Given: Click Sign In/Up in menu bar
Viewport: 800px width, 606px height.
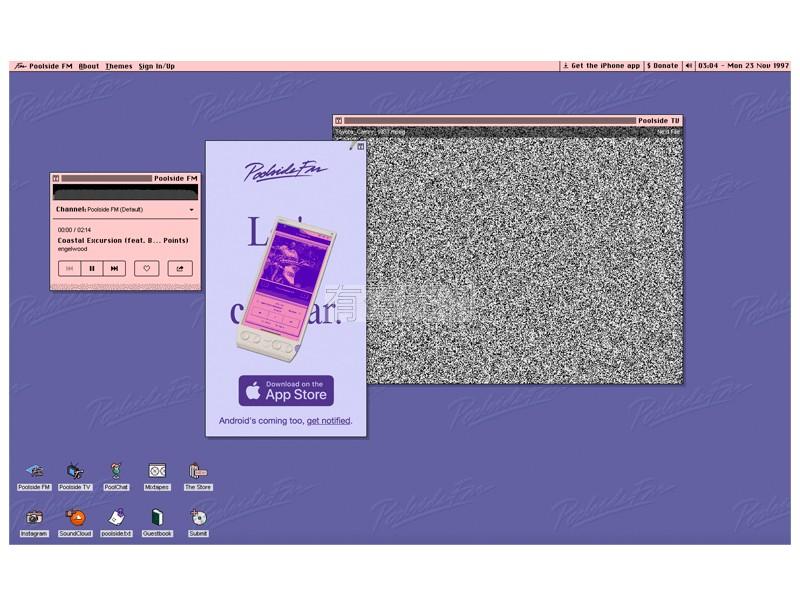Looking at the screenshot, I should pos(156,66).
